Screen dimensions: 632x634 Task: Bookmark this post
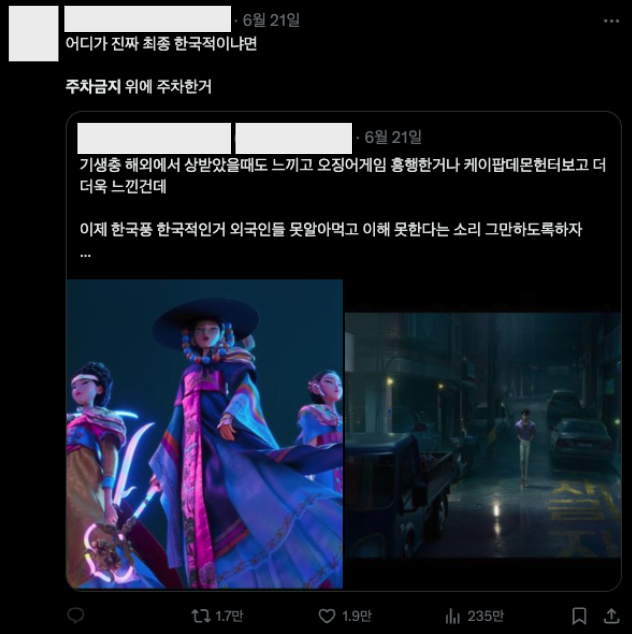pyautogui.click(x=579, y=616)
